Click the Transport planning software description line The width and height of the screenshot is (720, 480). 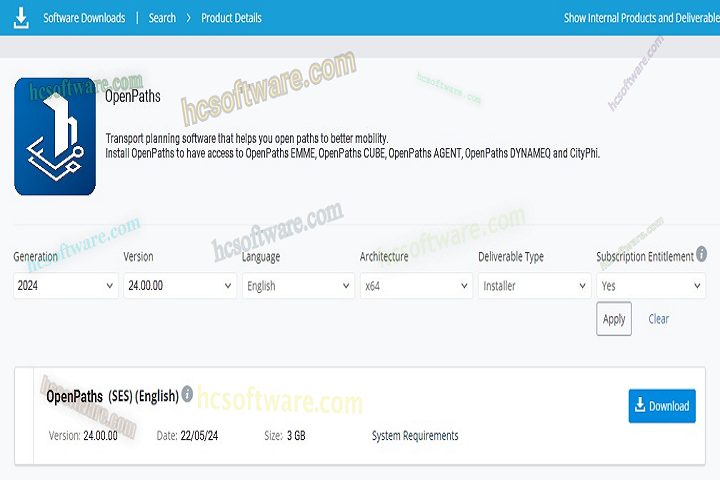point(247,138)
